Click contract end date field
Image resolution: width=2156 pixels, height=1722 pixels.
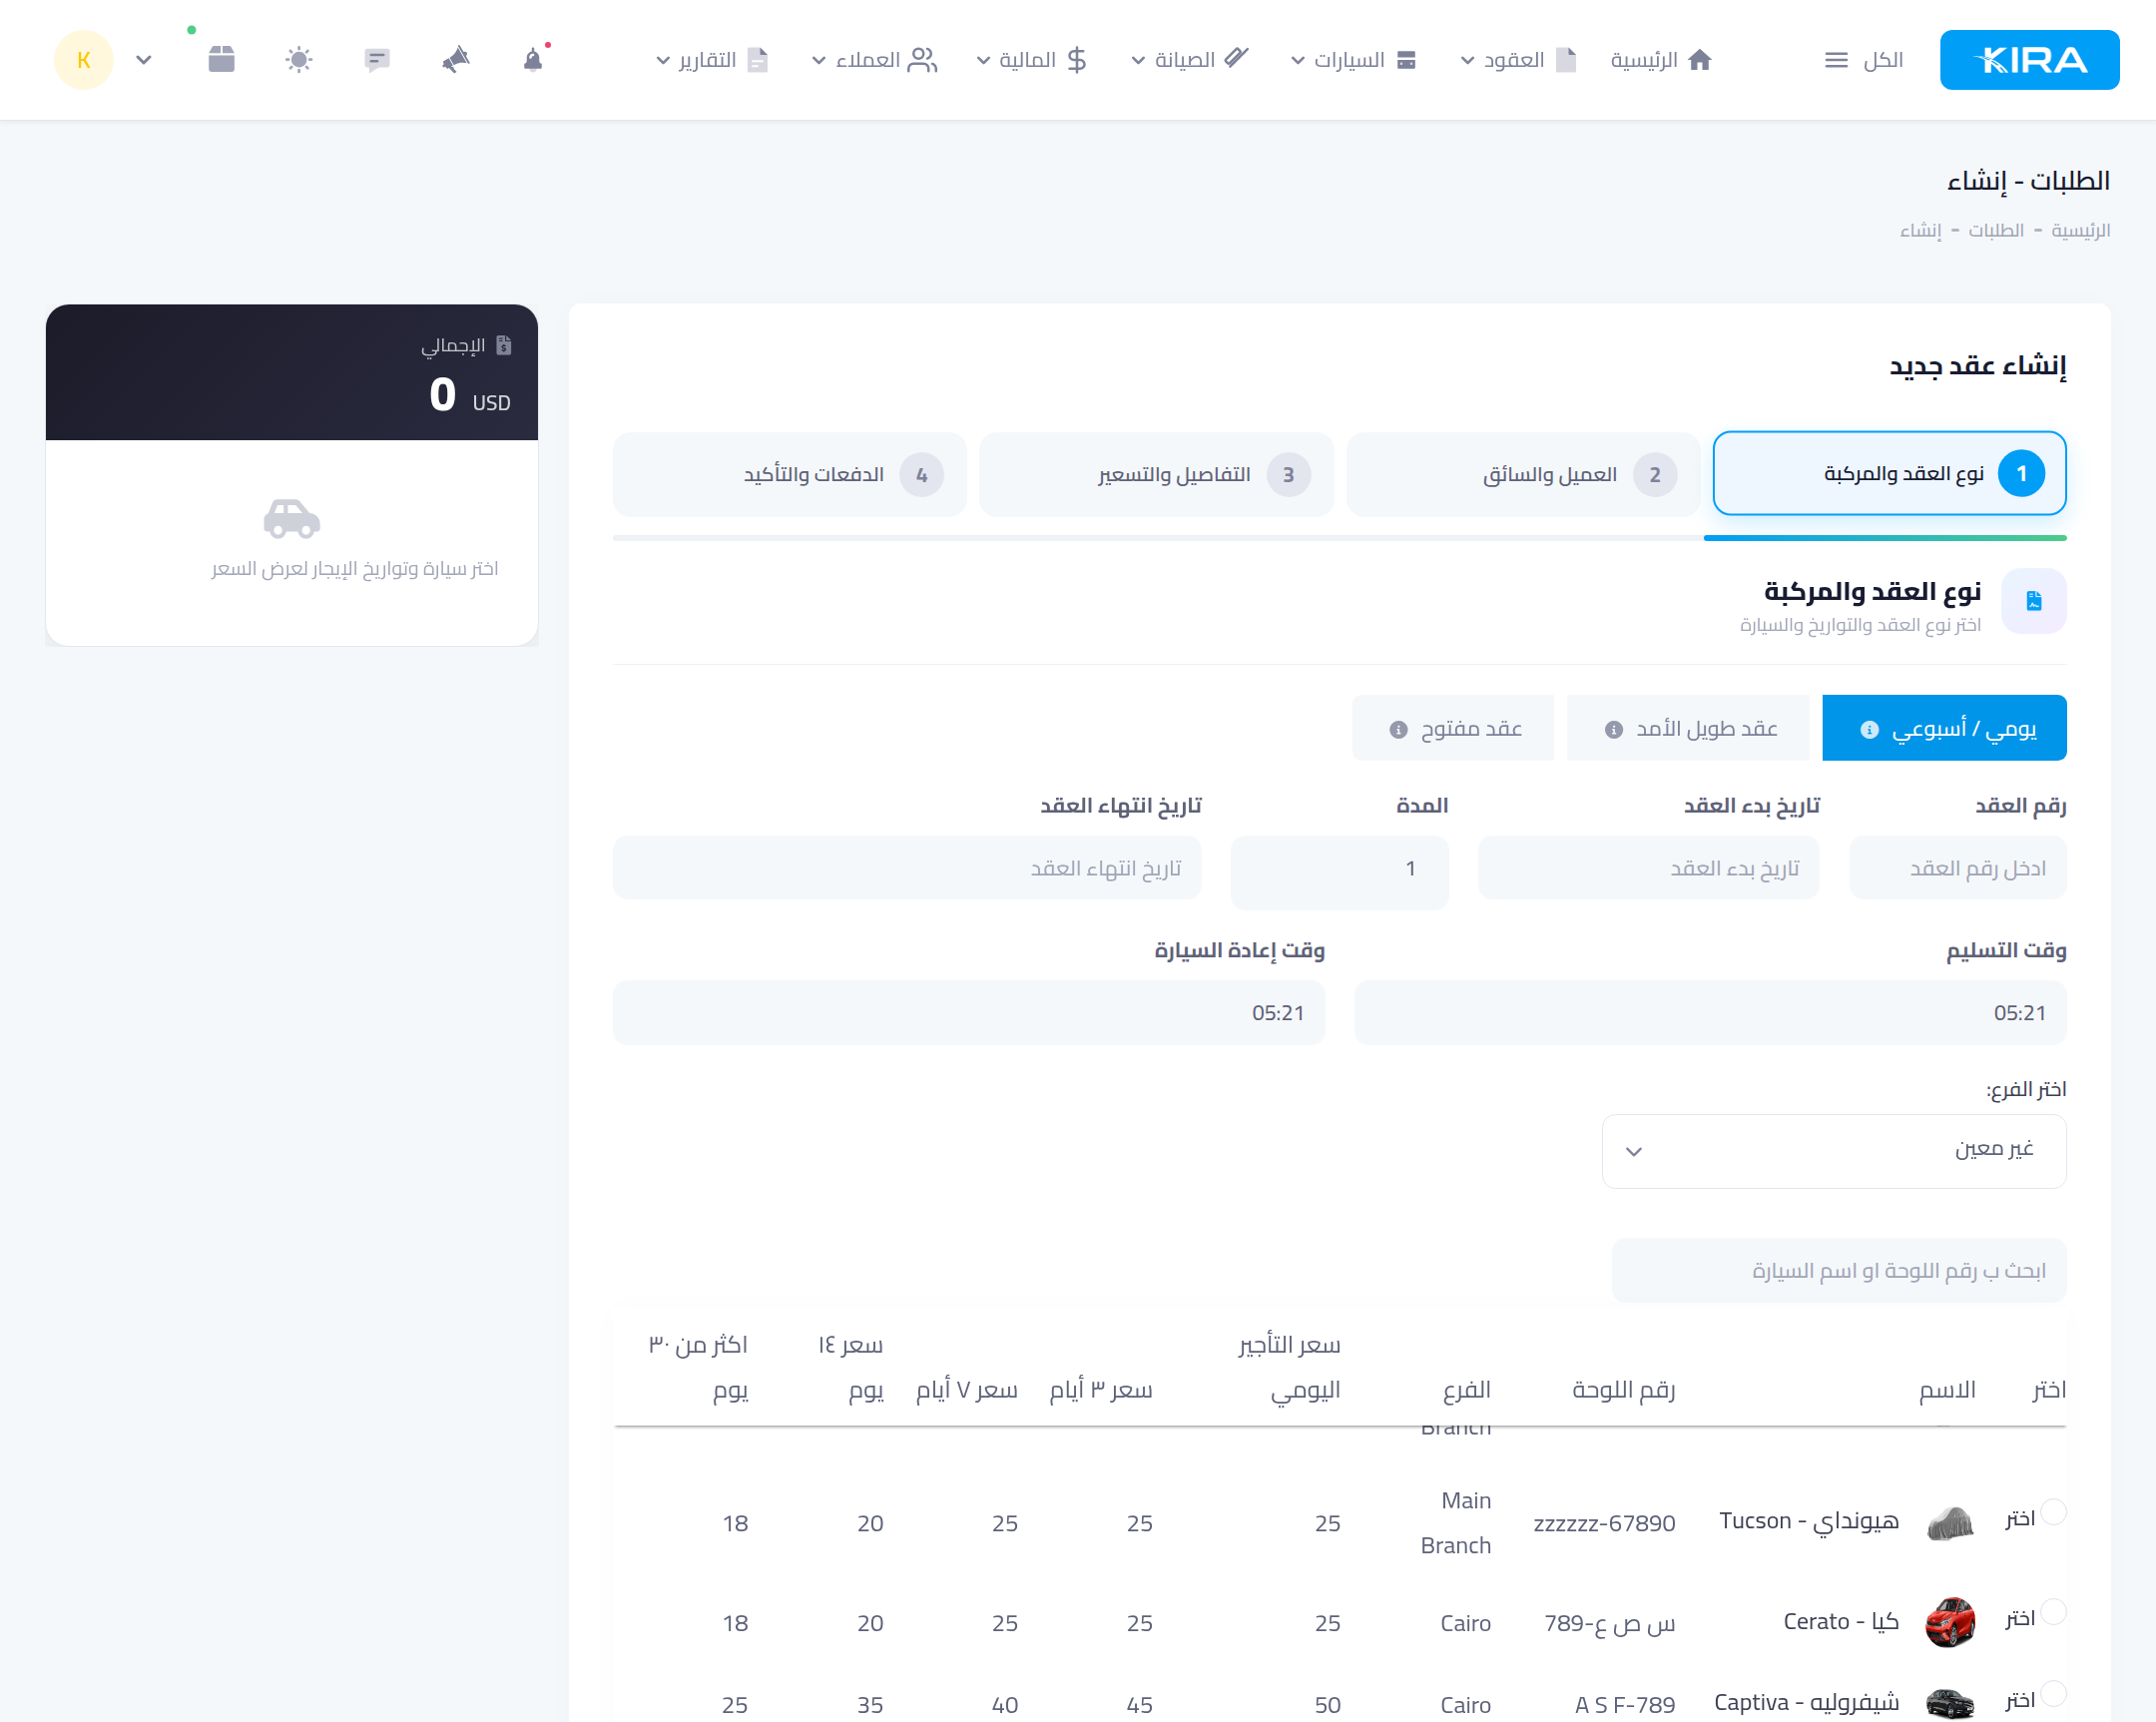coord(906,867)
